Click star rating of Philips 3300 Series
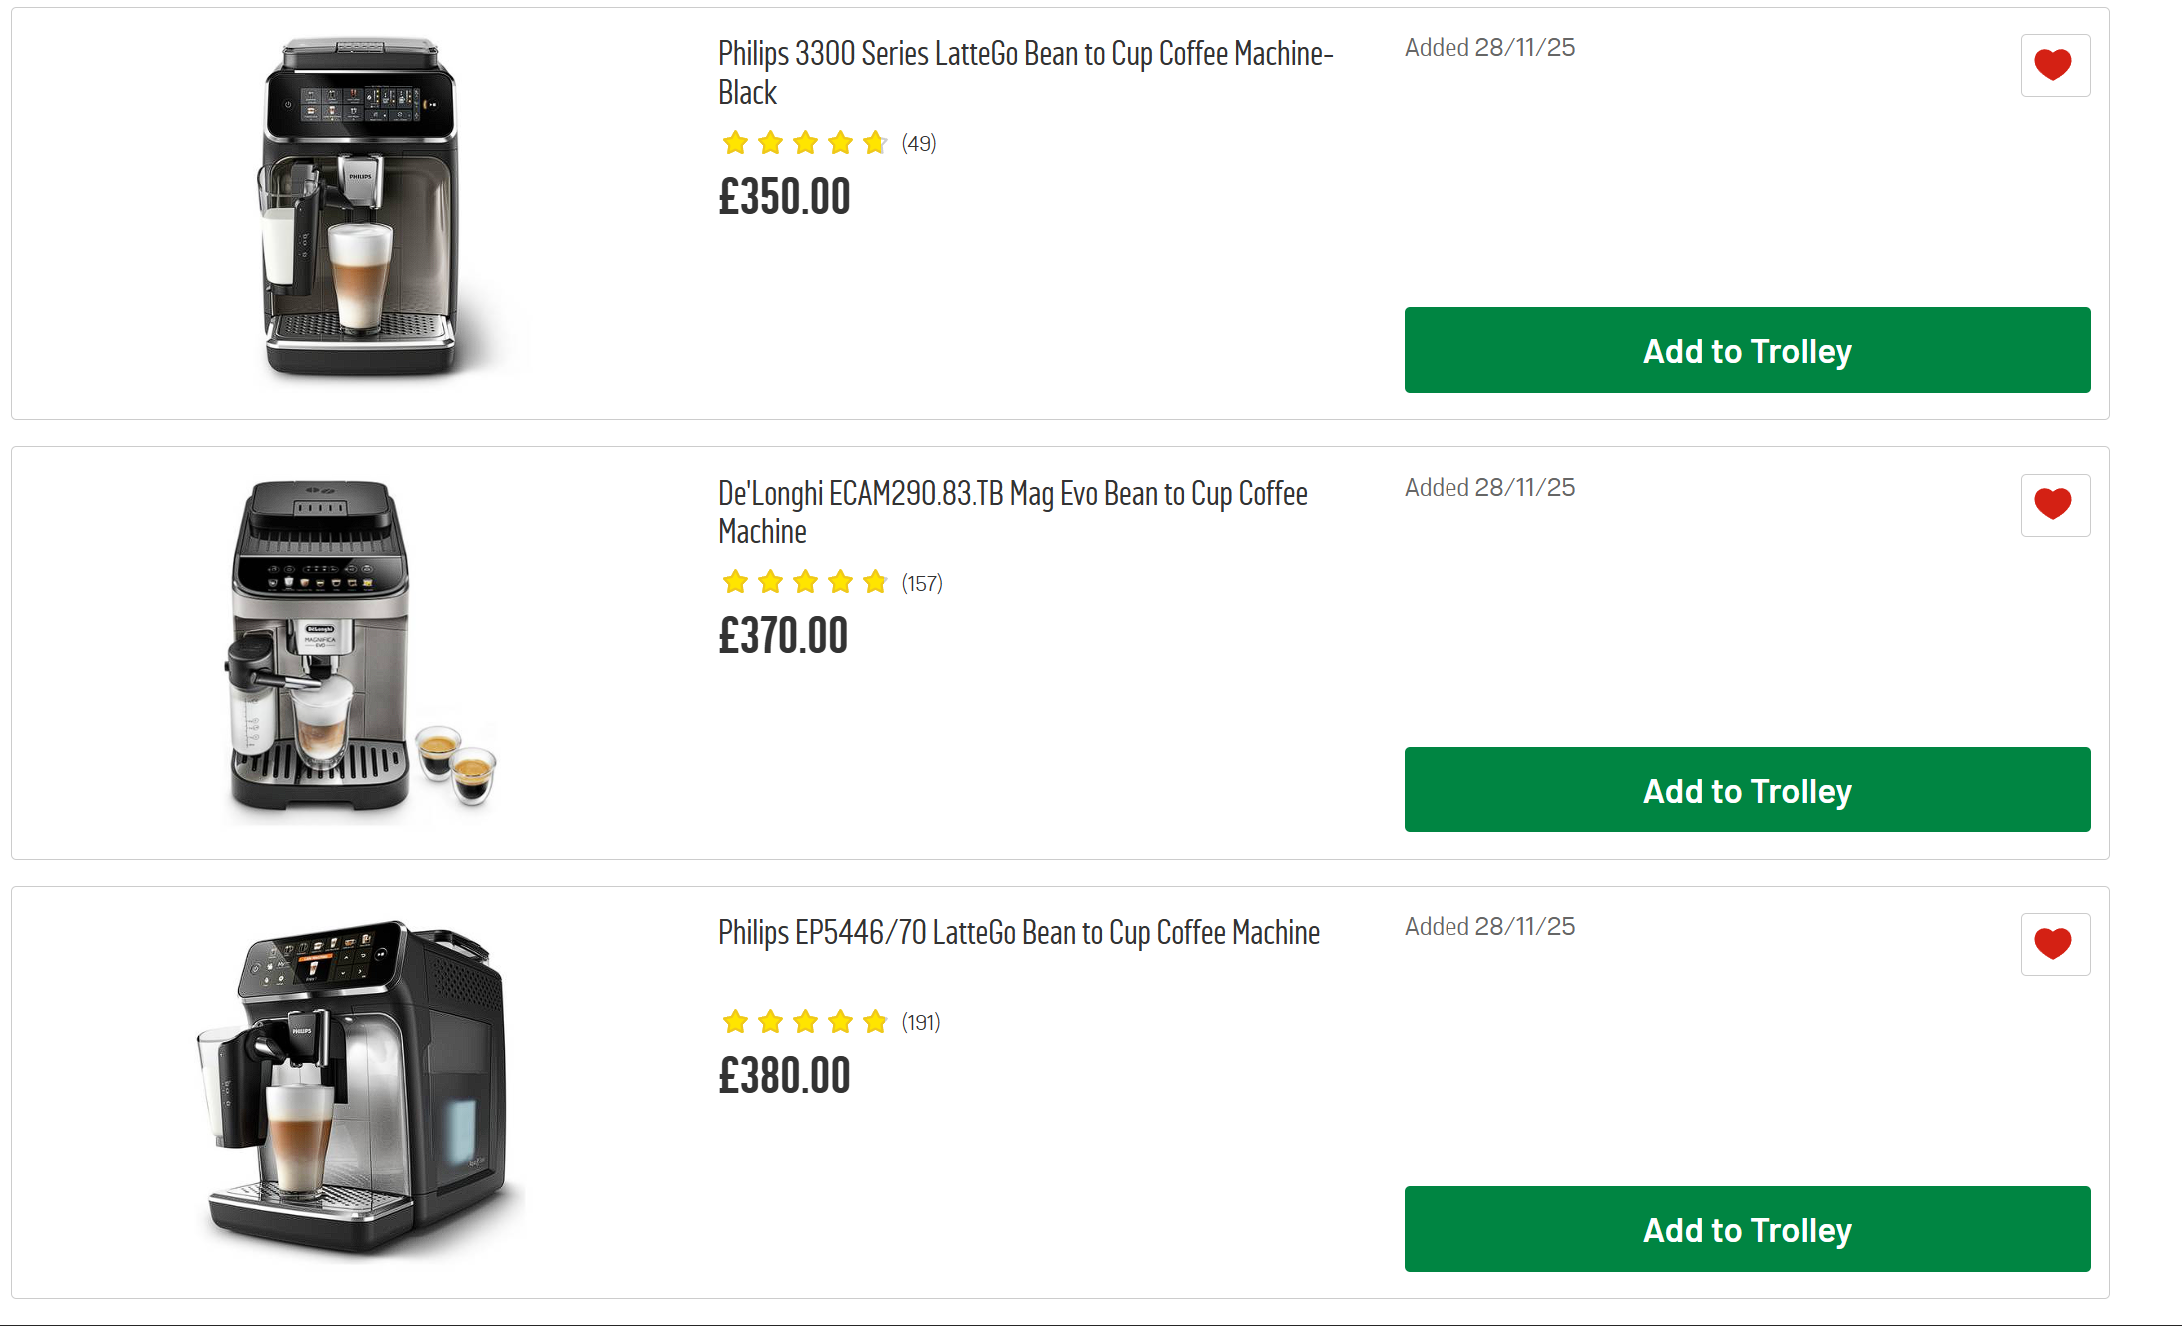 pos(804,143)
